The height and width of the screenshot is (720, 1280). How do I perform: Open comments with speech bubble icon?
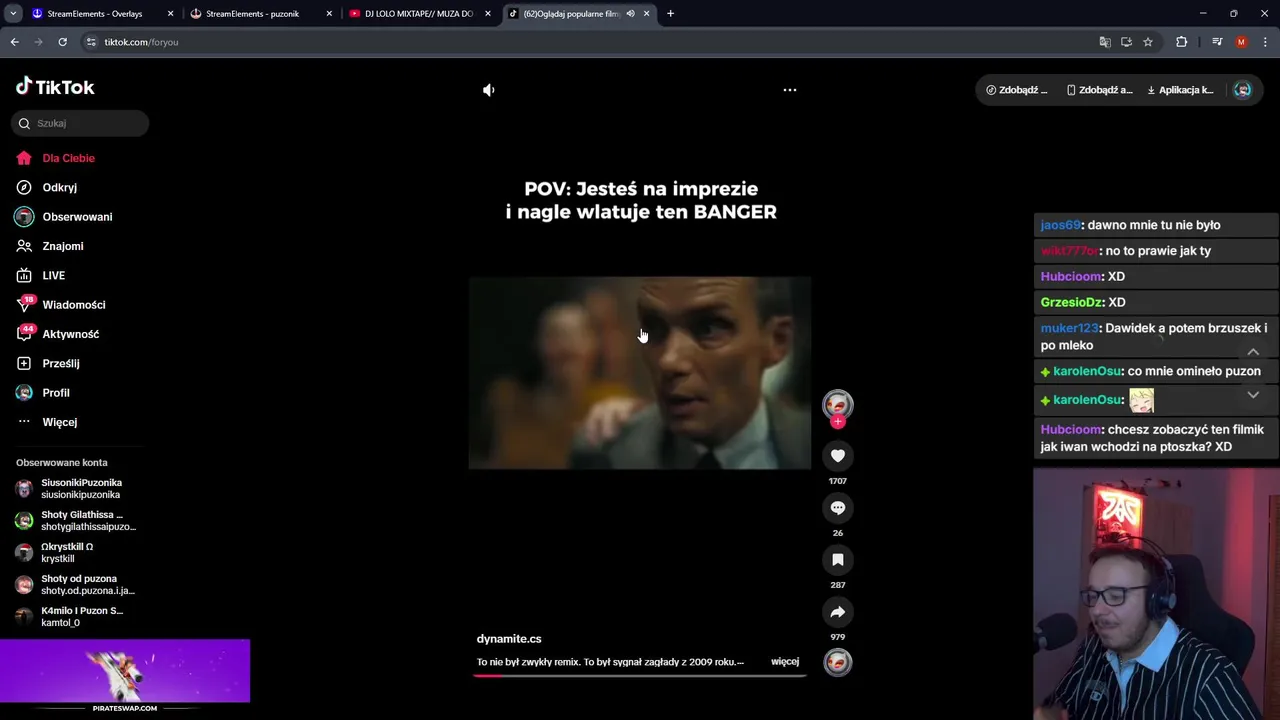[x=838, y=508]
